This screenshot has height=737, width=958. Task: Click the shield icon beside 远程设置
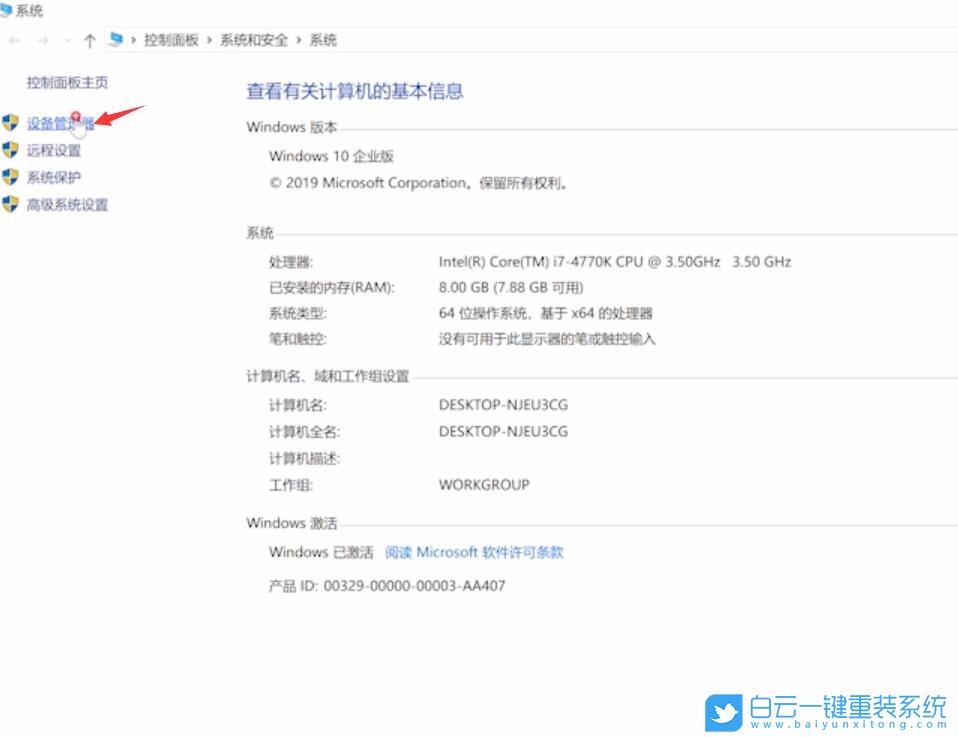[x=13, y=151]
